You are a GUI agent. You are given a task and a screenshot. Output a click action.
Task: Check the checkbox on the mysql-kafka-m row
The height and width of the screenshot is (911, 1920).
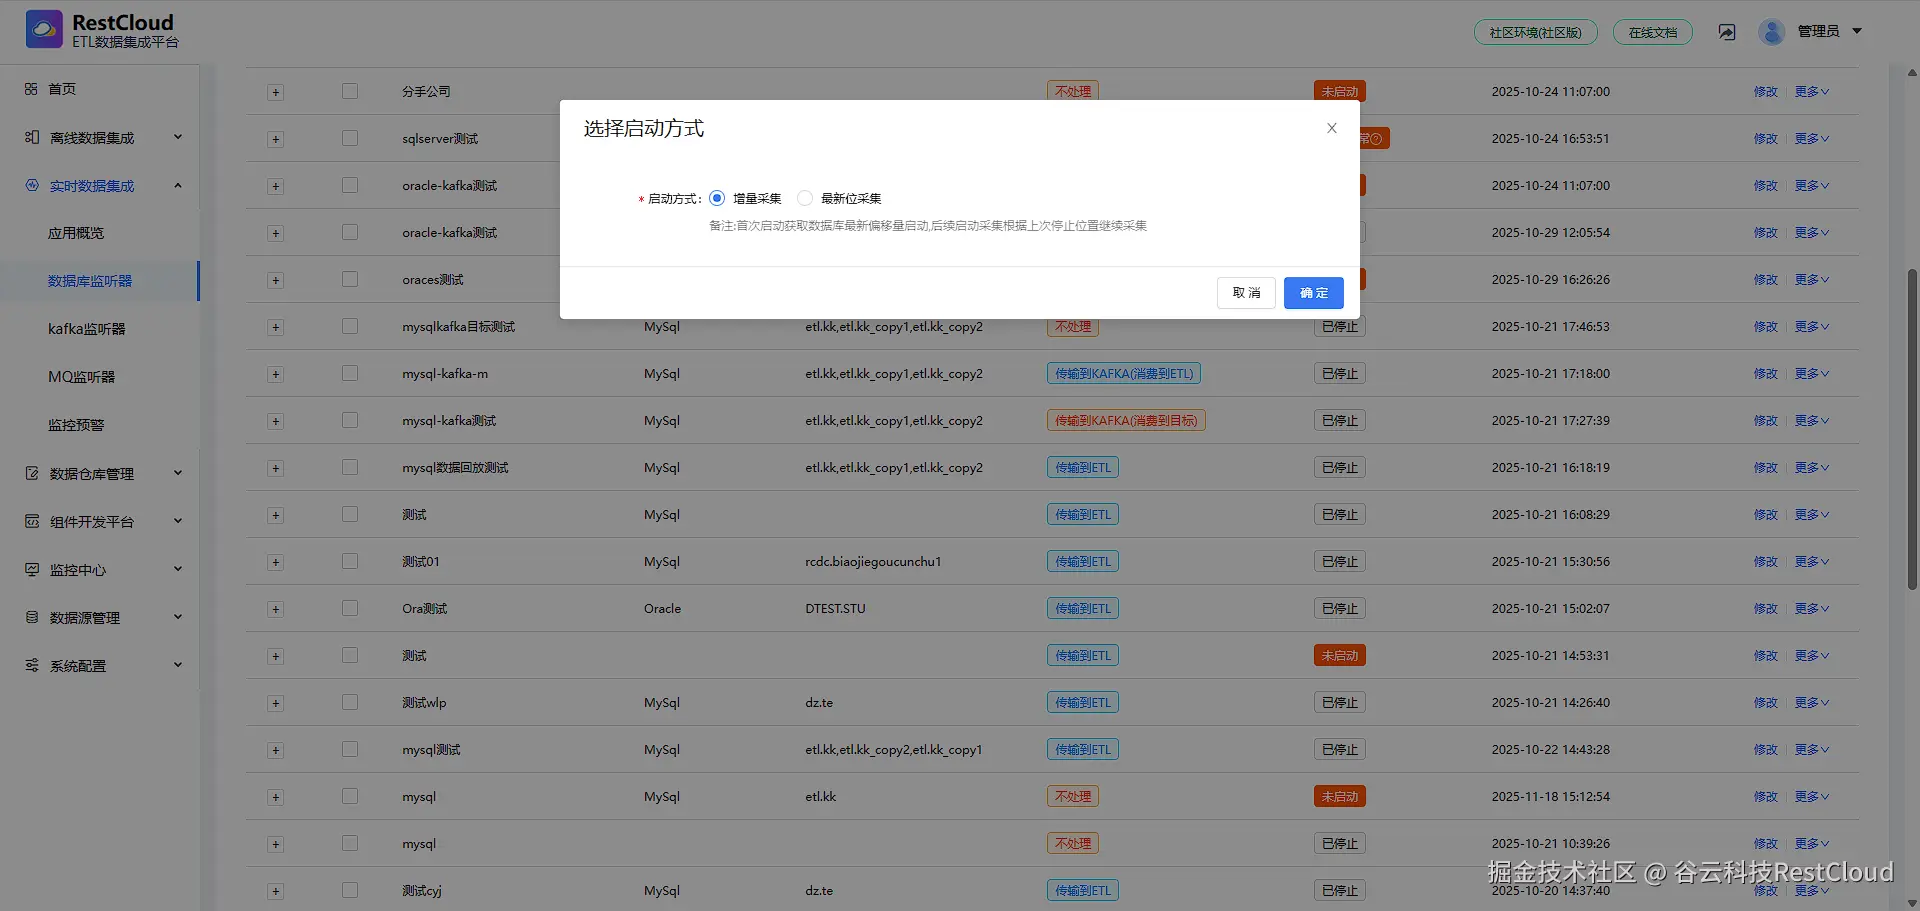[x=349, y=373]
